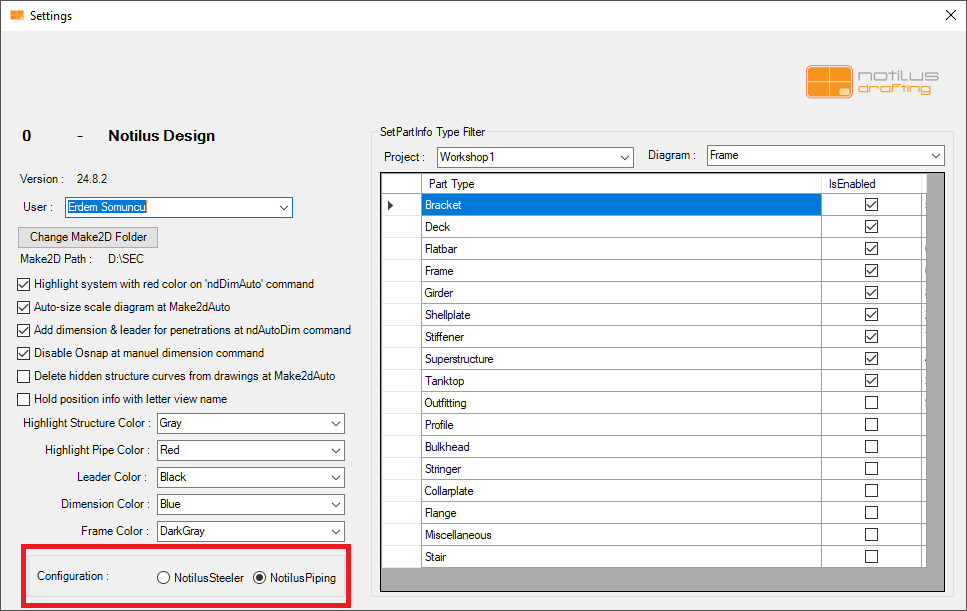Enable the Outfitting part type checkbox

click(x=871, y=403)
